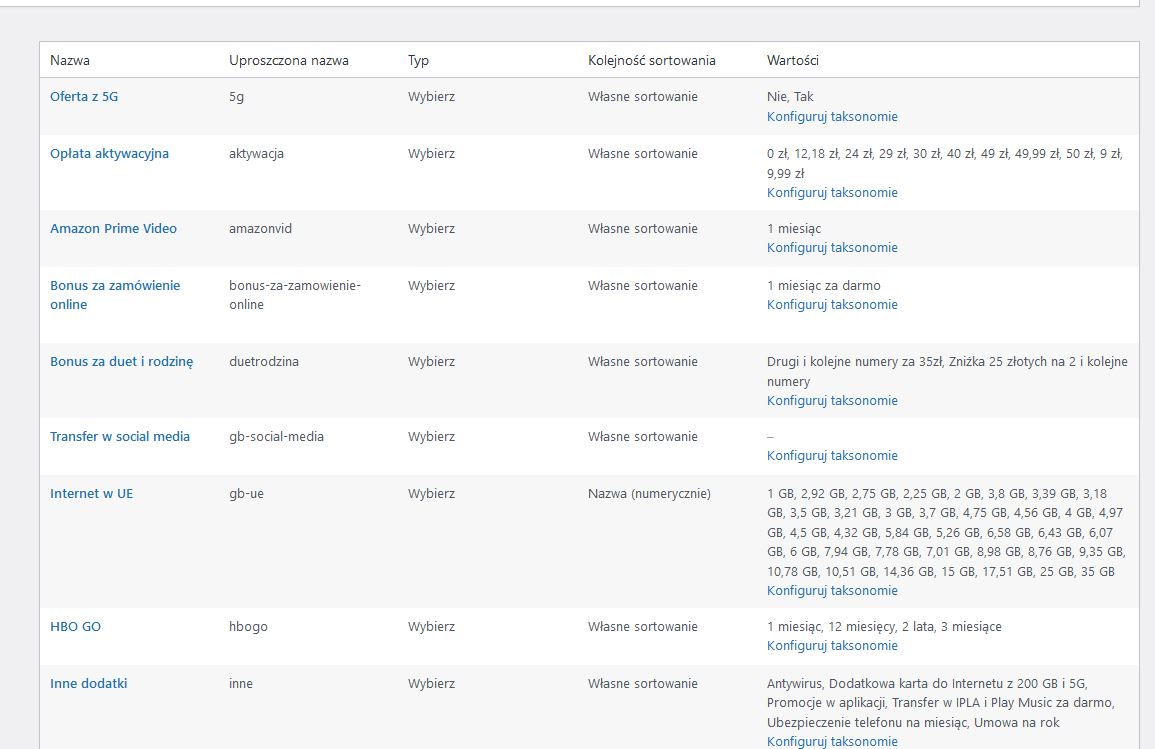Viewport: 1155px width, 749px height.
Task: Configure terms for Internet w UE
Action: (832, 591)
